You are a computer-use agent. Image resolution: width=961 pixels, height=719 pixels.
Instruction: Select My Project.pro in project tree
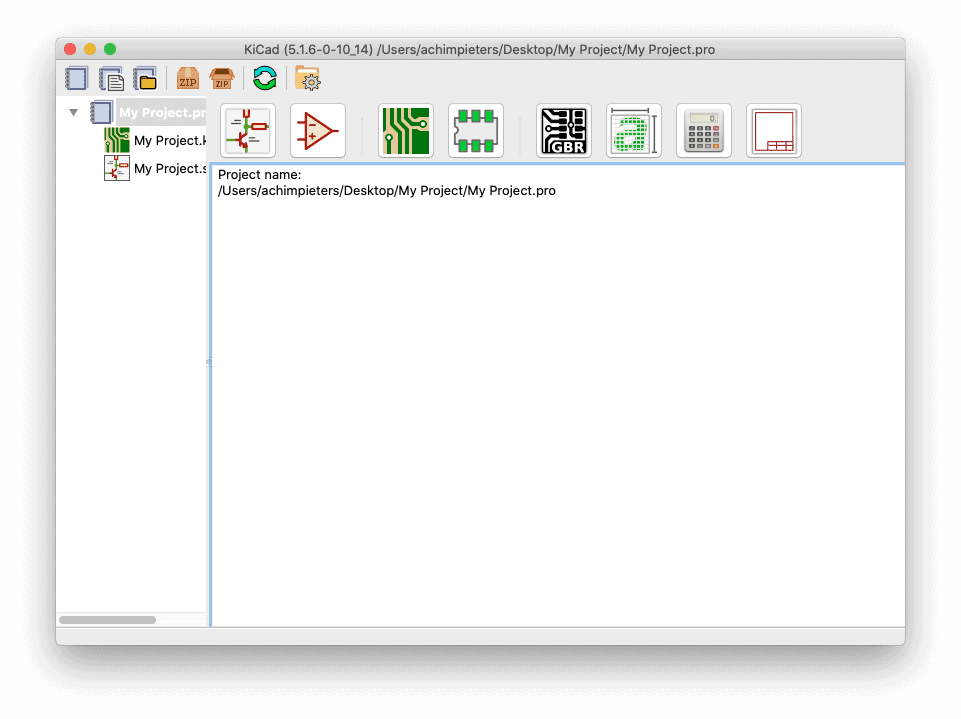click(x=162, y=112)
